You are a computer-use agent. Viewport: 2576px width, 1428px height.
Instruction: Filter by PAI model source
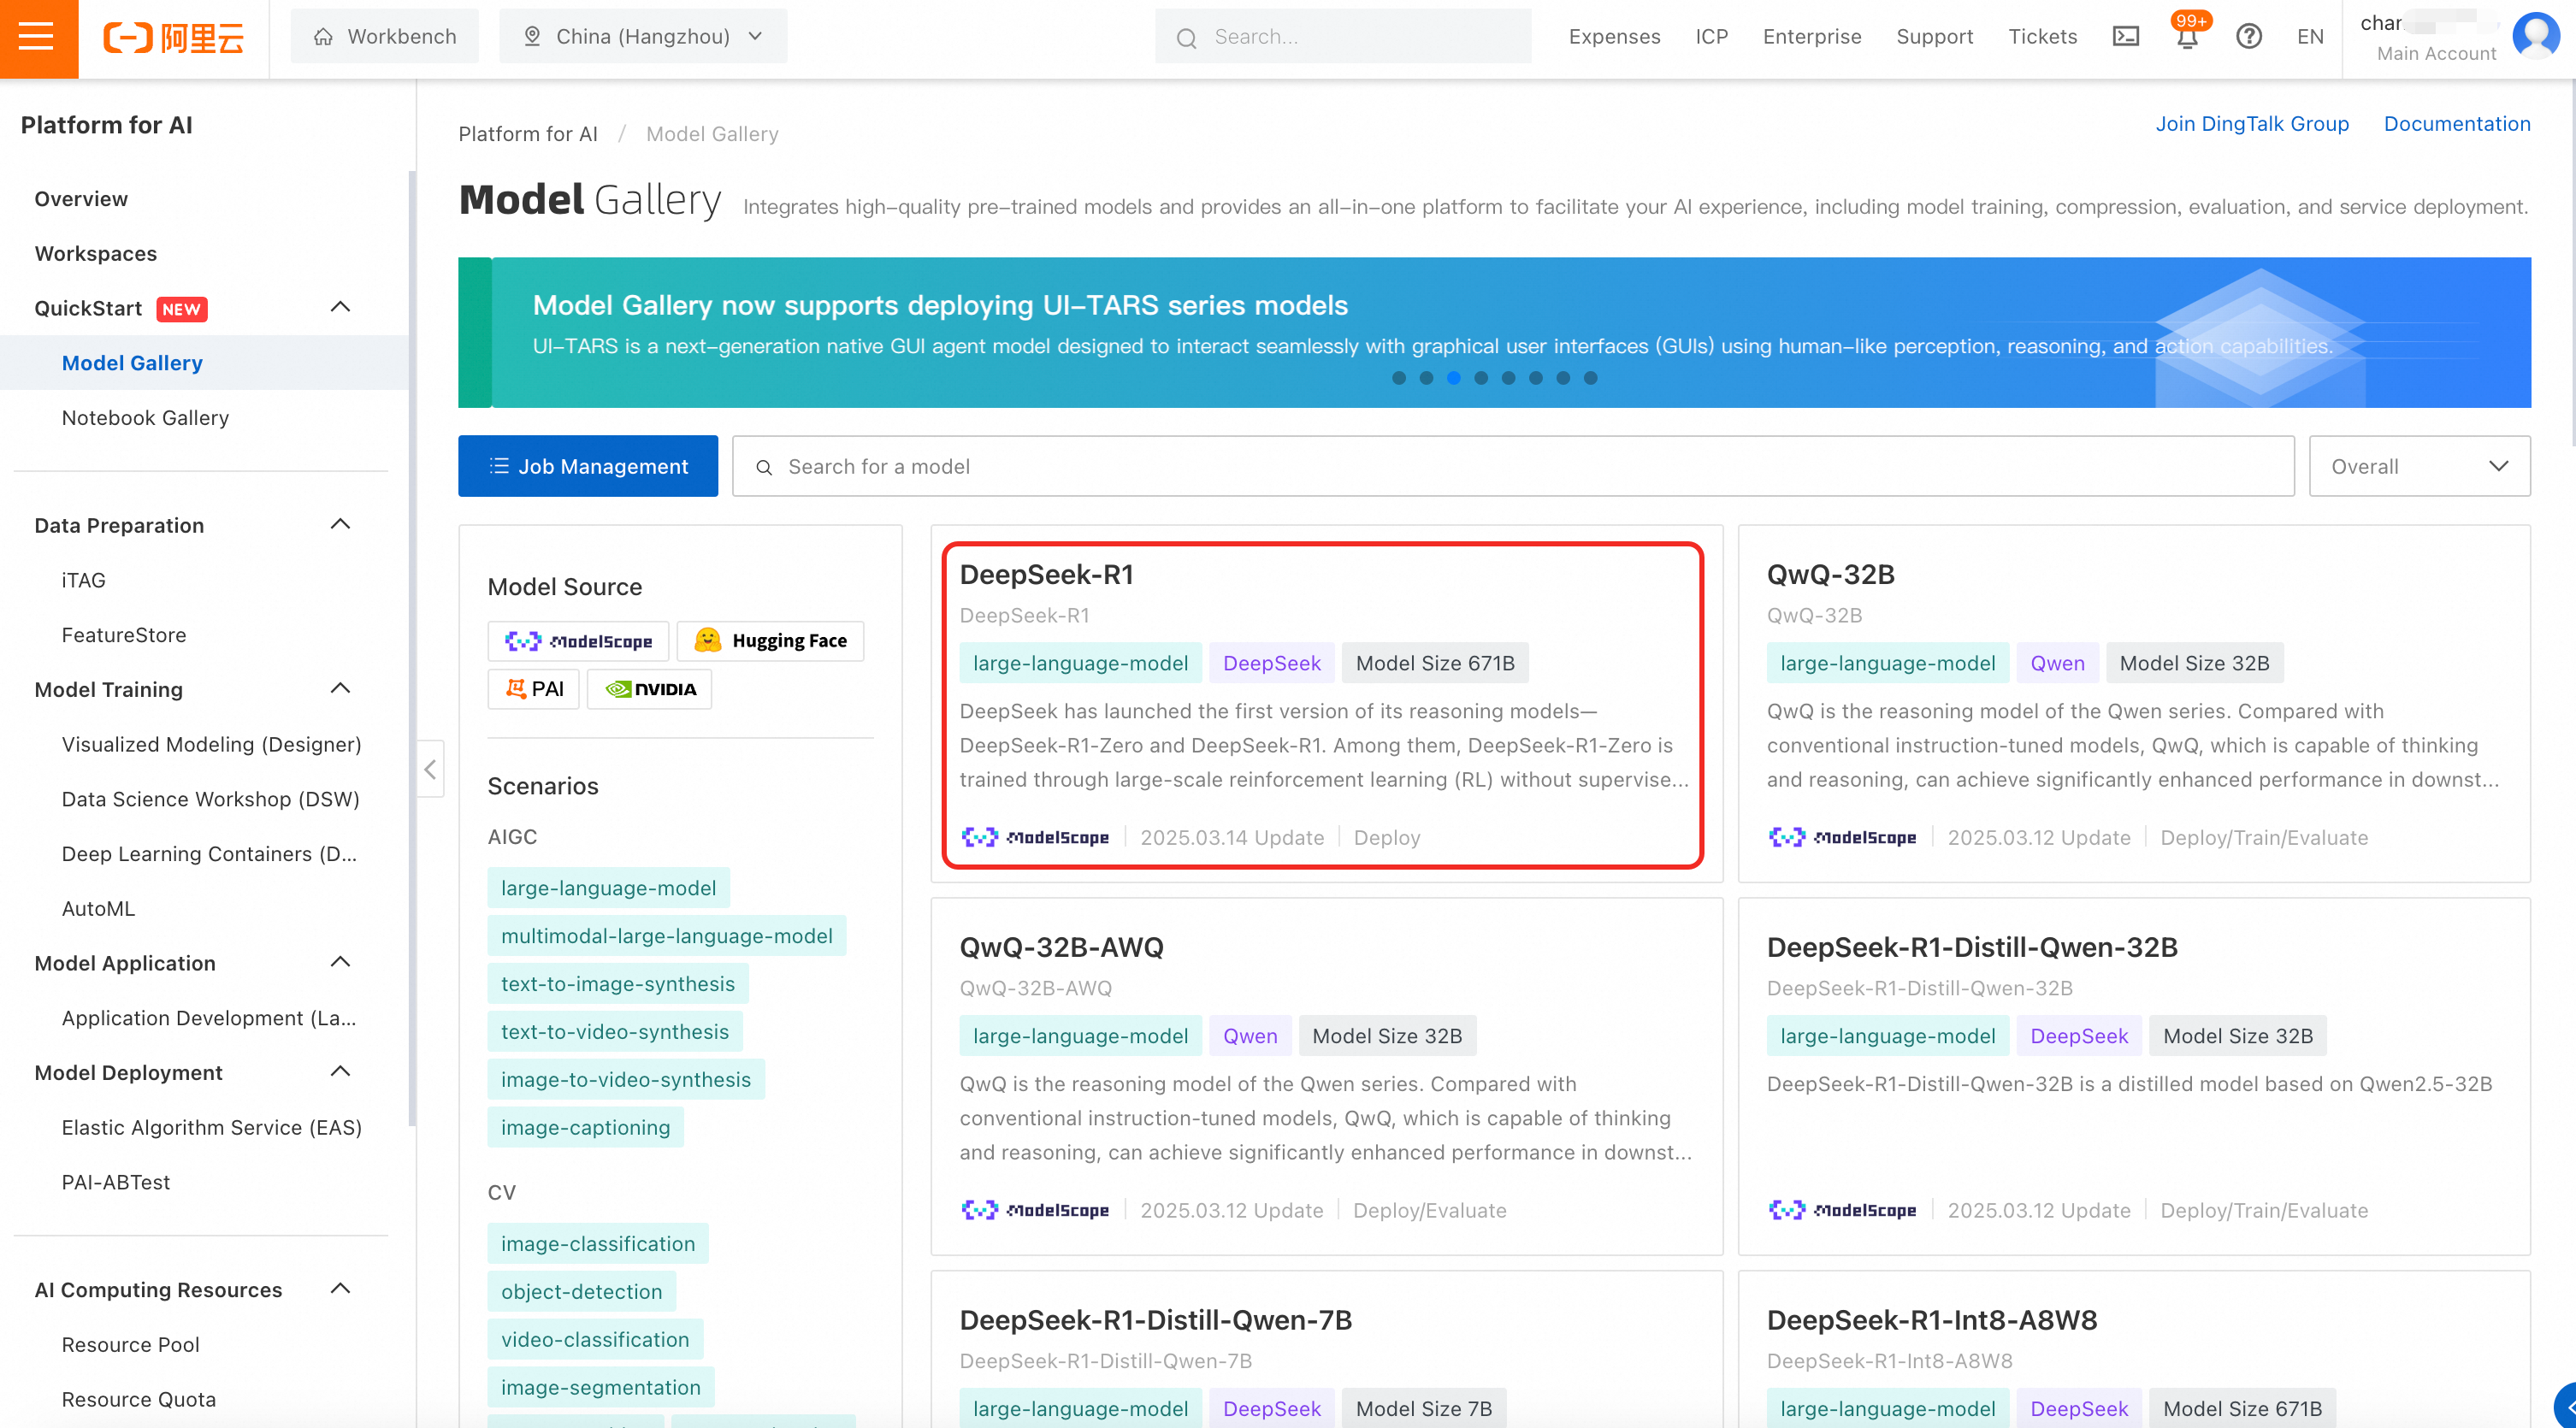(x=533, y=689)
